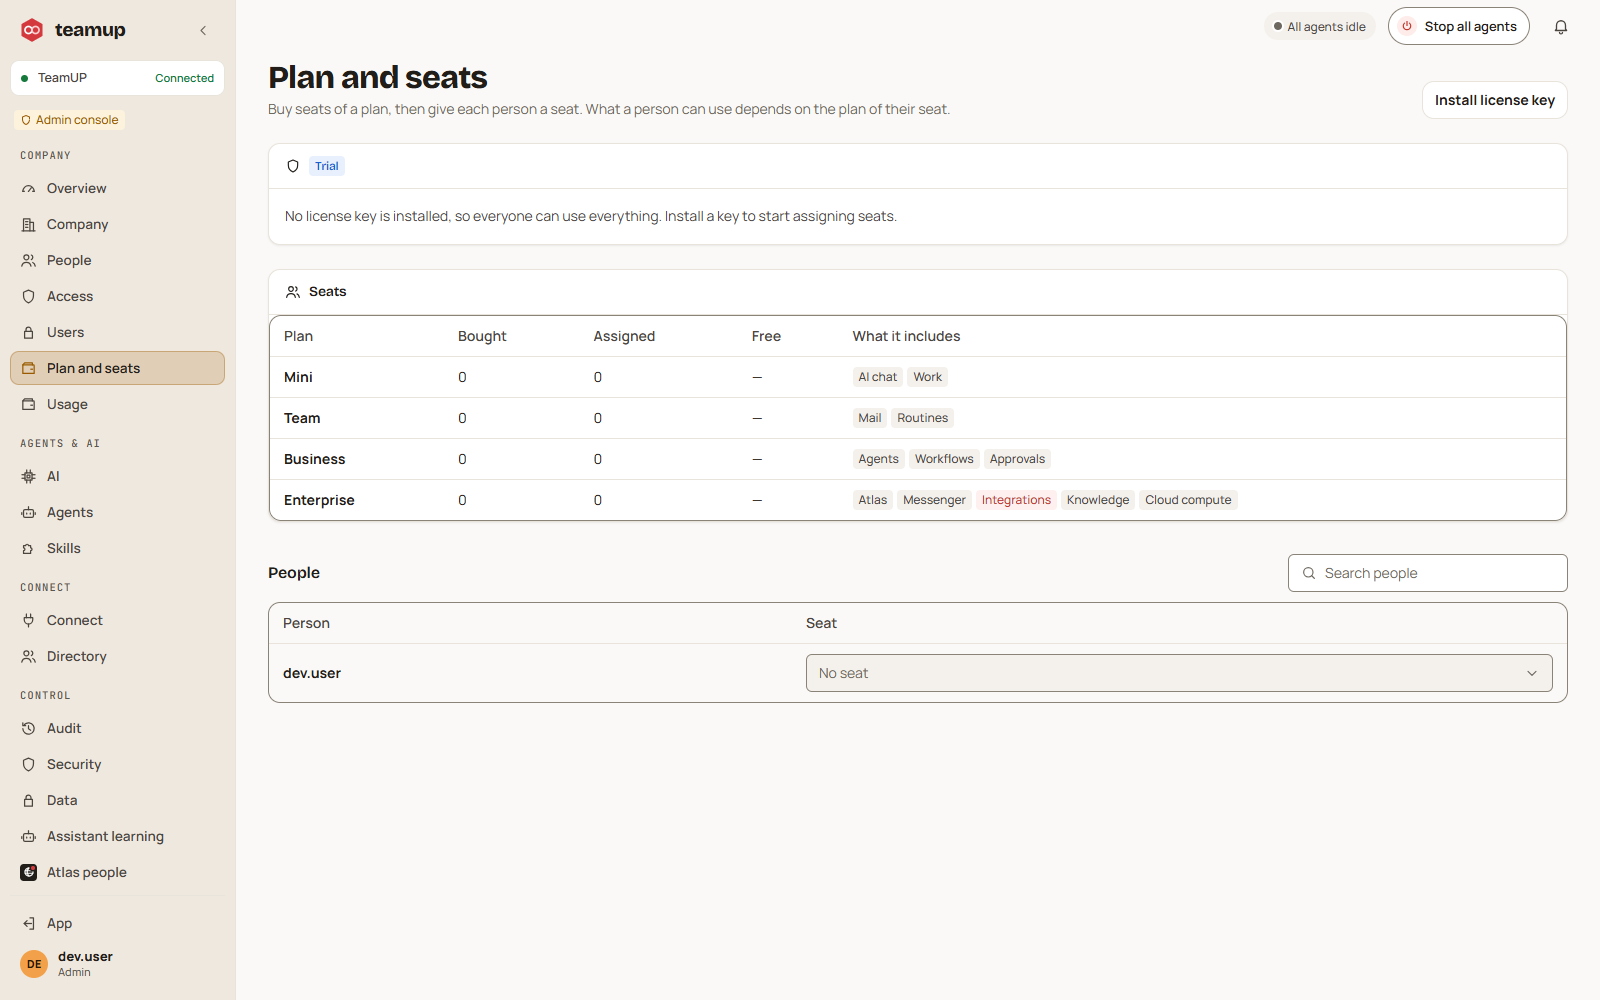
Task: Click the Company building icon in sidebar
Action: tap(29, 225)
